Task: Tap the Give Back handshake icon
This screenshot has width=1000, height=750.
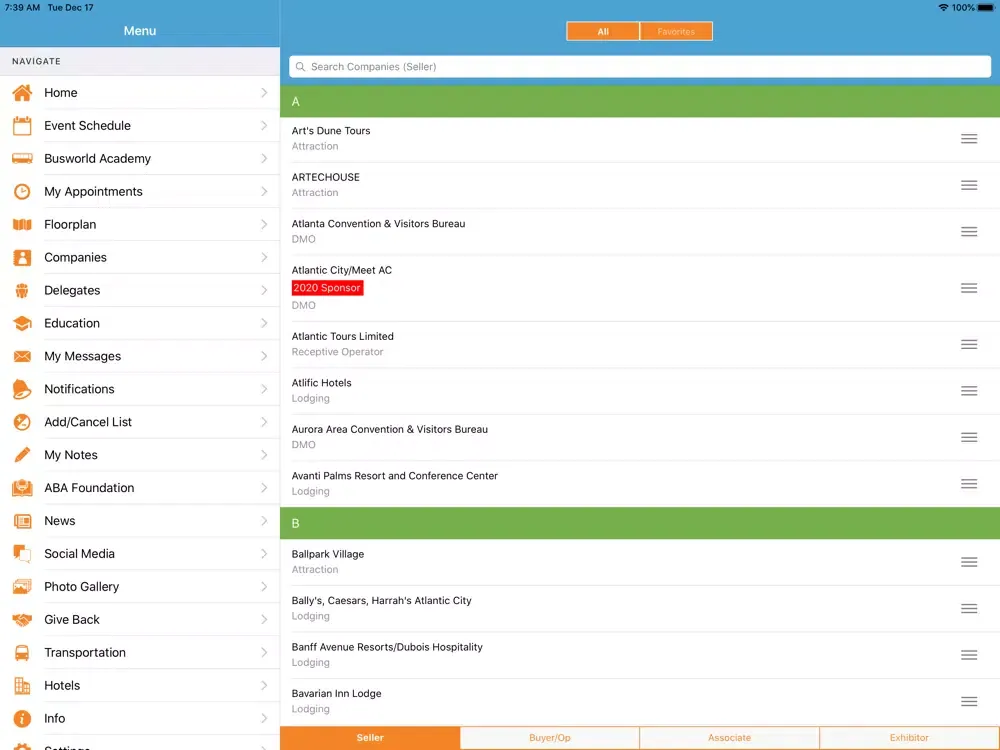Action: point(22,620)
